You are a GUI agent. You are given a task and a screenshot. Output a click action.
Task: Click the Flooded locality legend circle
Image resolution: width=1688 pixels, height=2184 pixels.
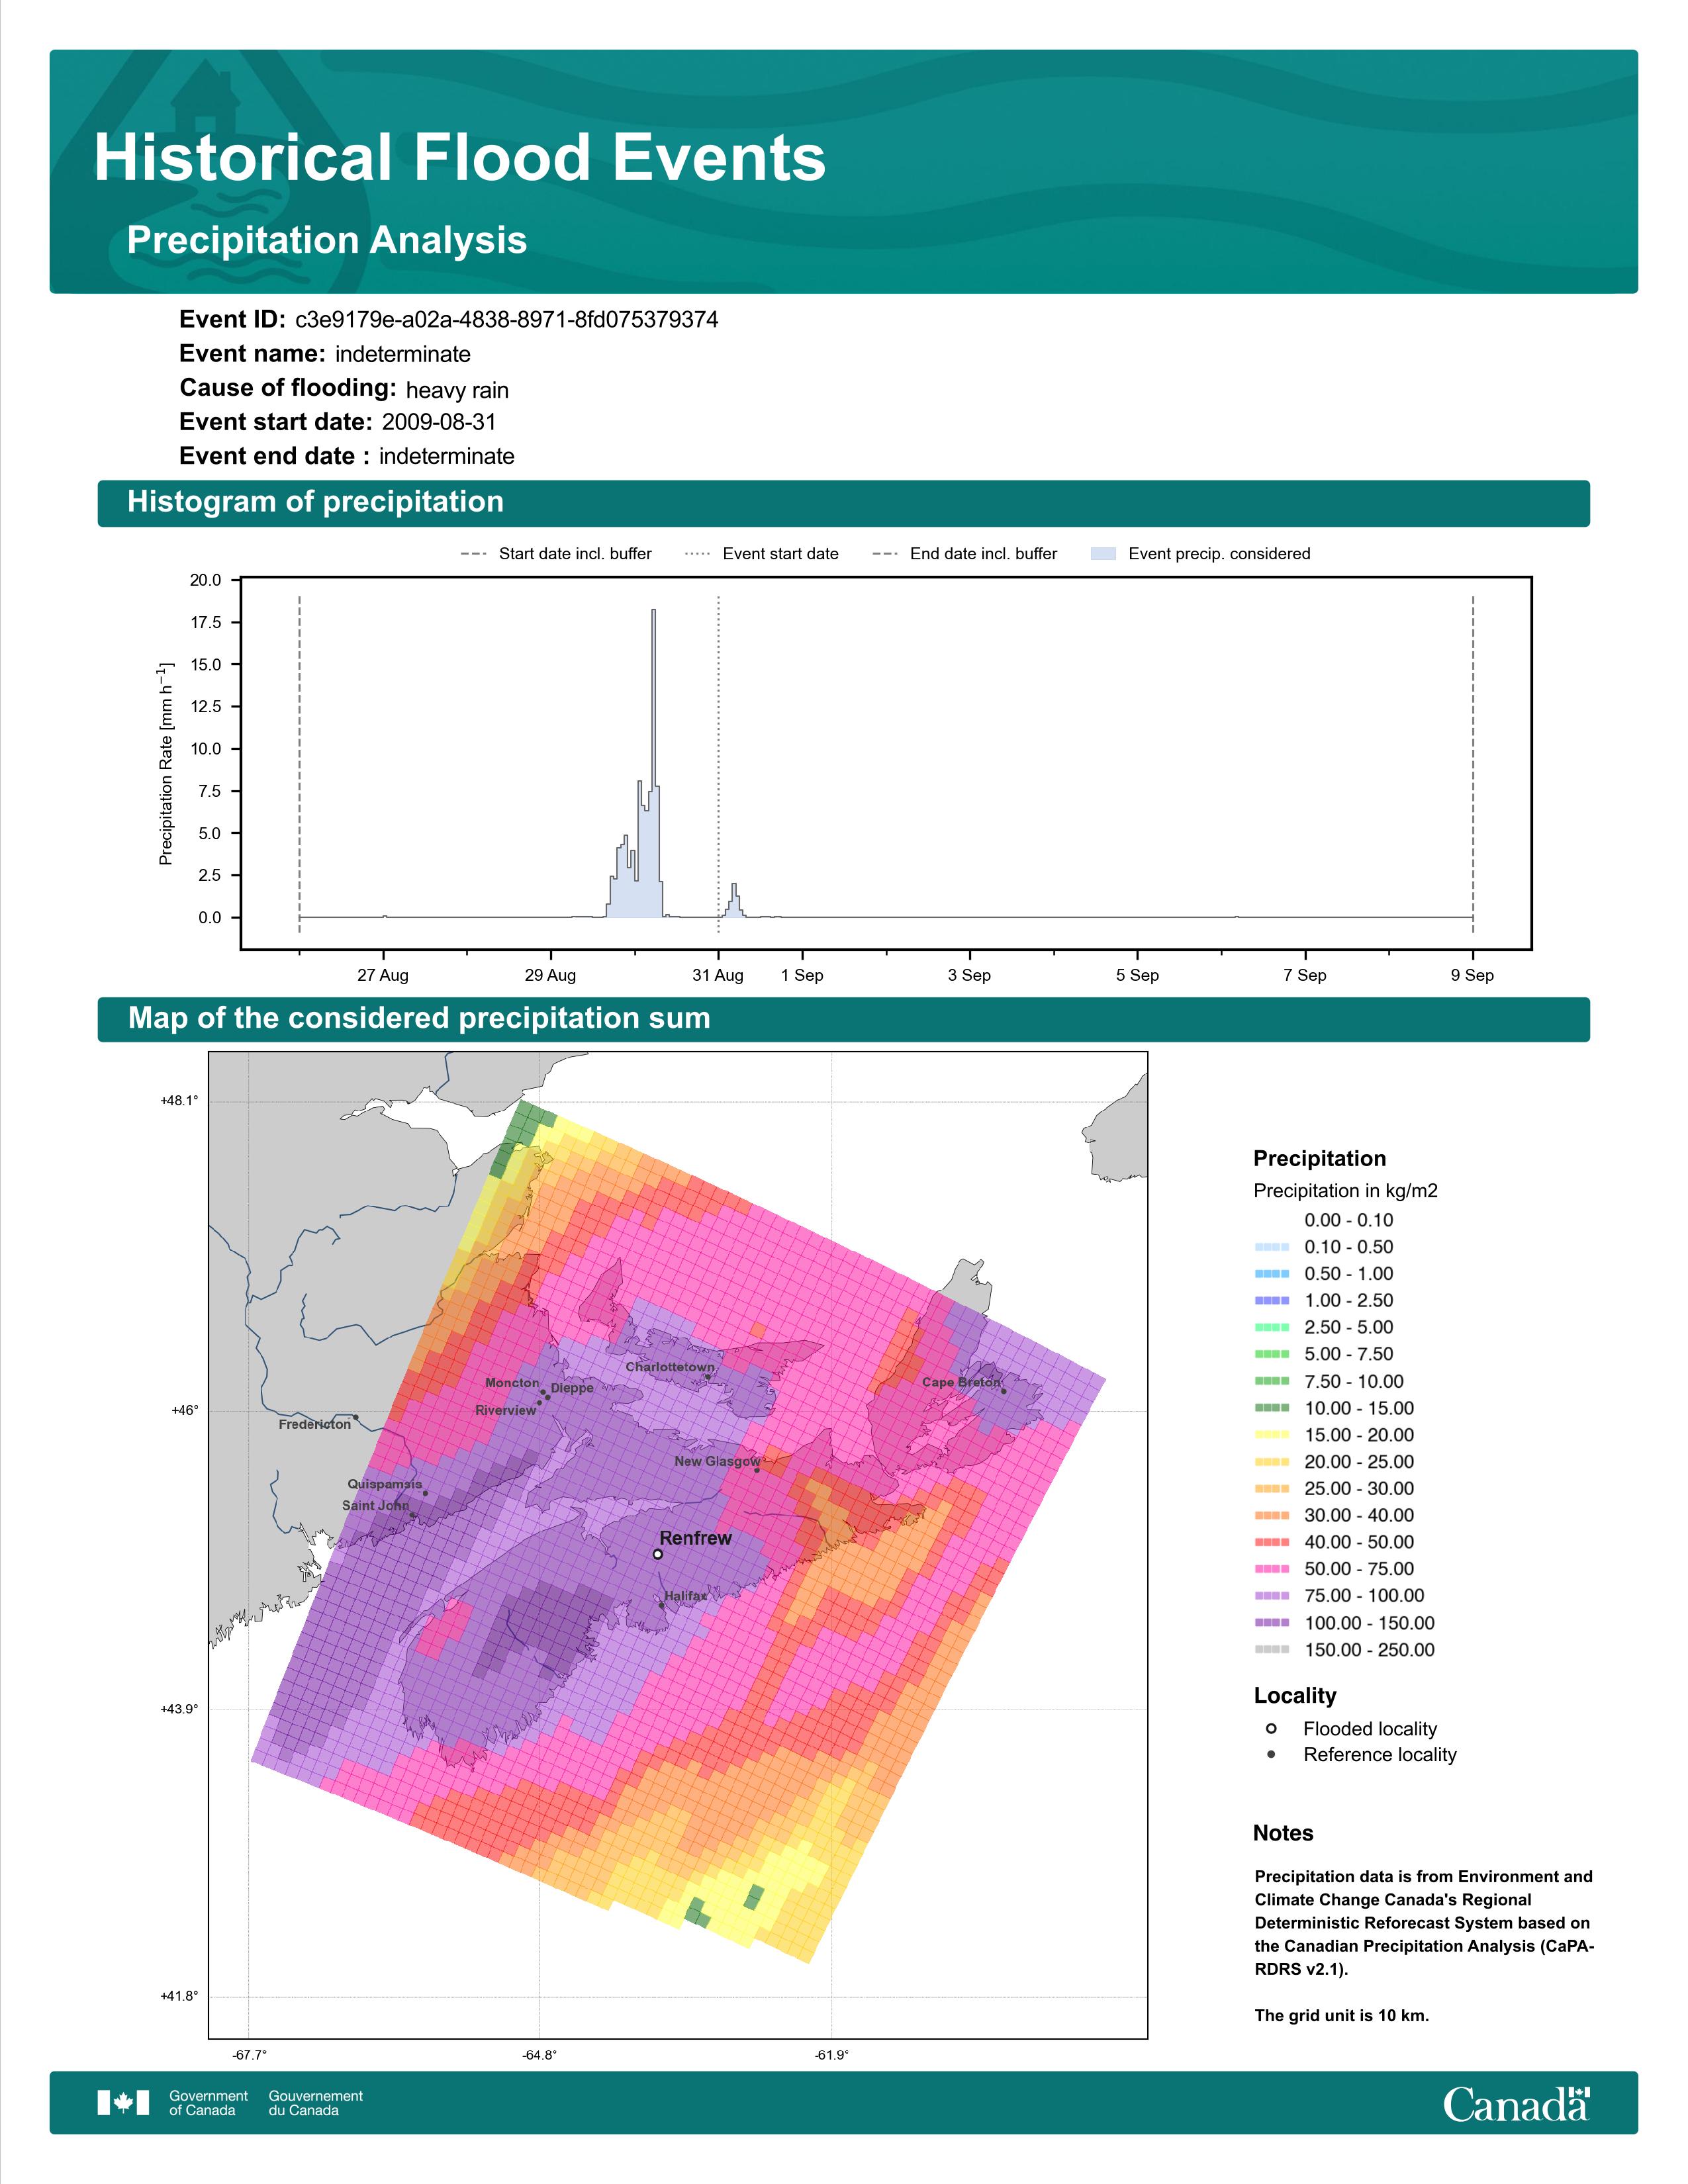[x=1271, y=1728]
